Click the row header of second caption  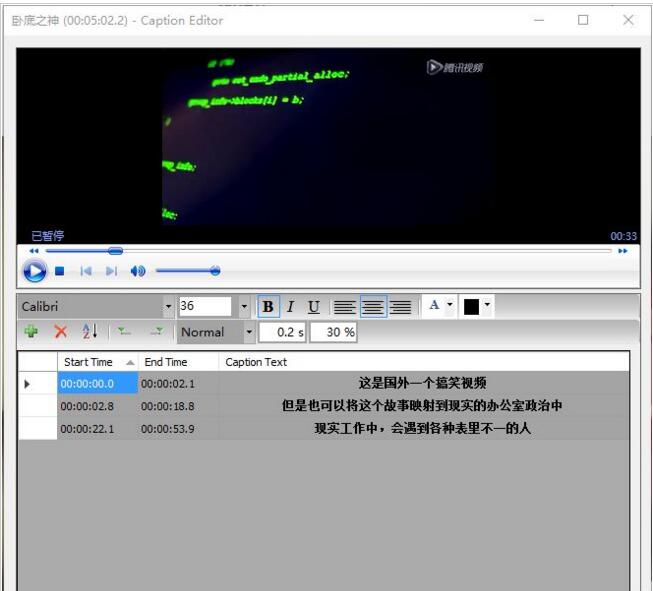37,406
